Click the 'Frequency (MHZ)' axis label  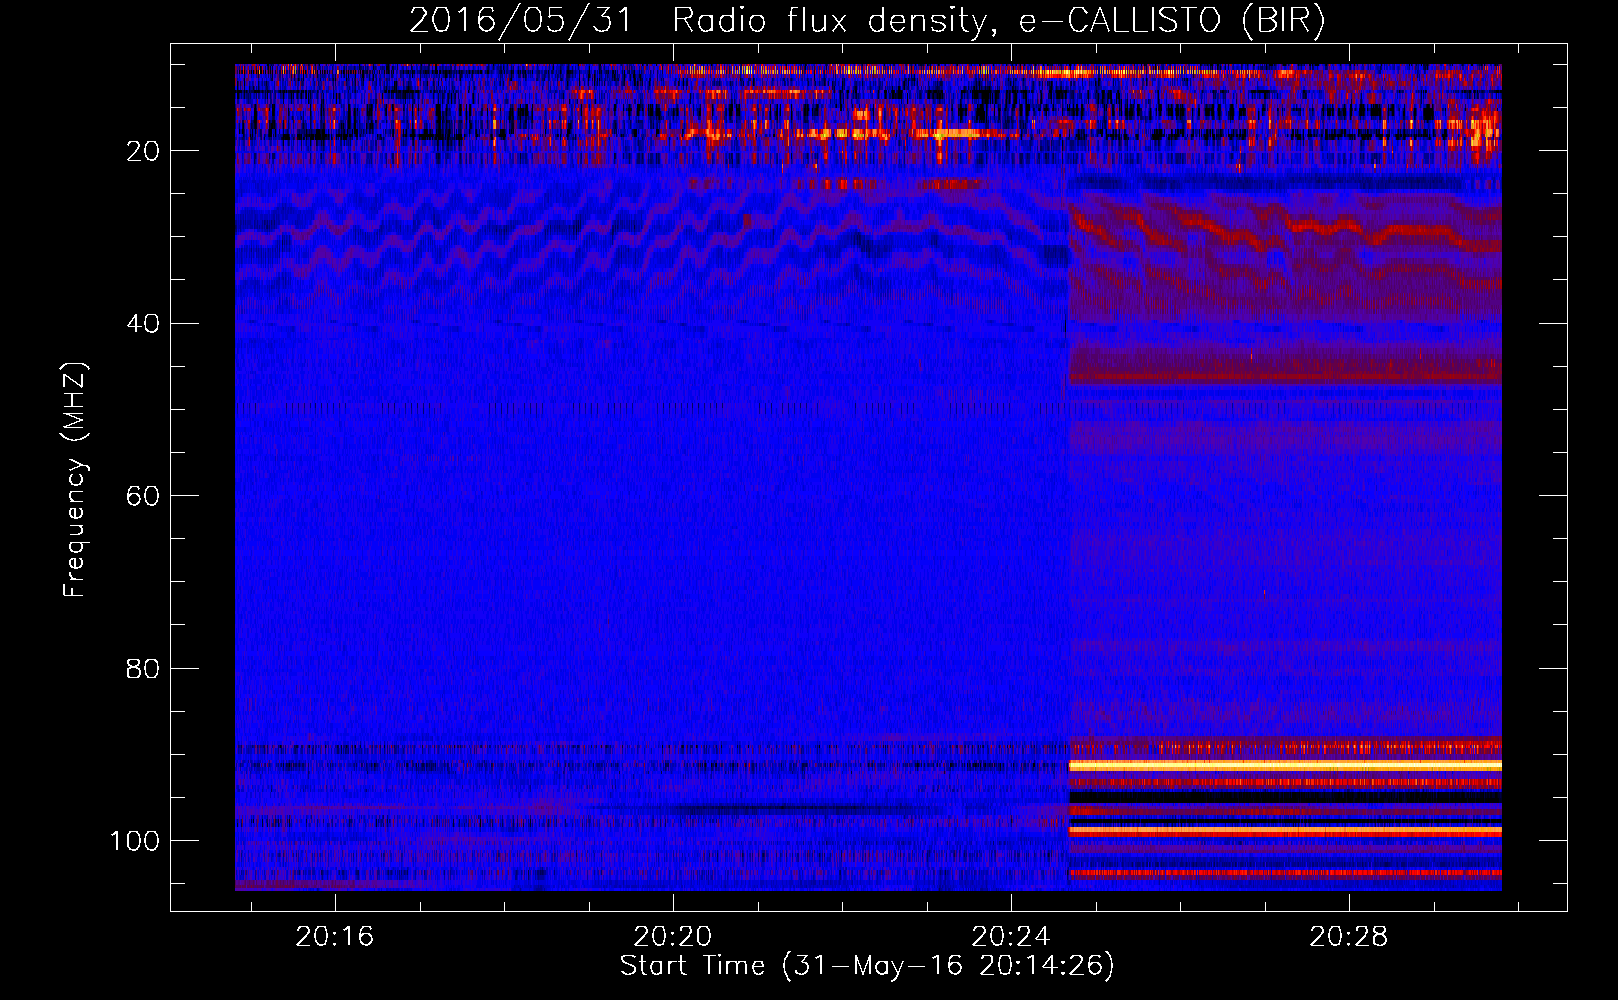click(x=75, y=480)
